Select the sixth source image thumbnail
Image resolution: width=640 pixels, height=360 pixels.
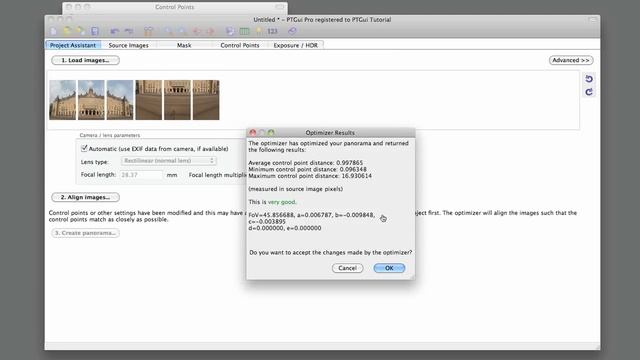point(206,100)
